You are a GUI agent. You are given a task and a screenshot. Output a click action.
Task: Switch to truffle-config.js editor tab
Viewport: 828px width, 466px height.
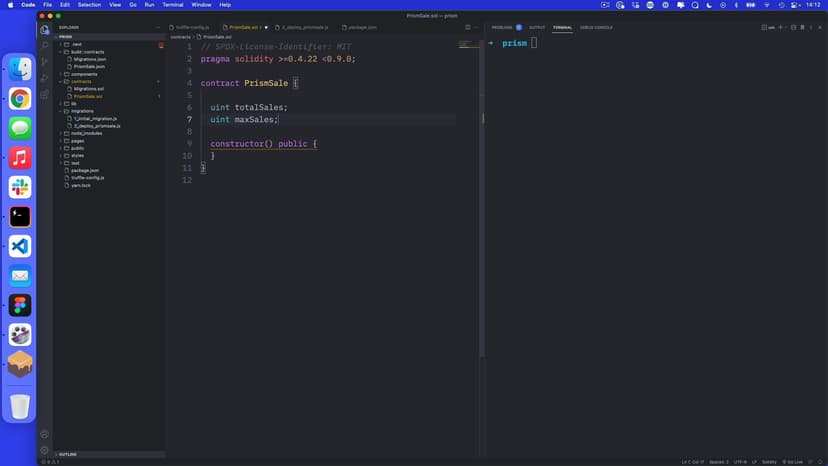[x=192, y=27]
